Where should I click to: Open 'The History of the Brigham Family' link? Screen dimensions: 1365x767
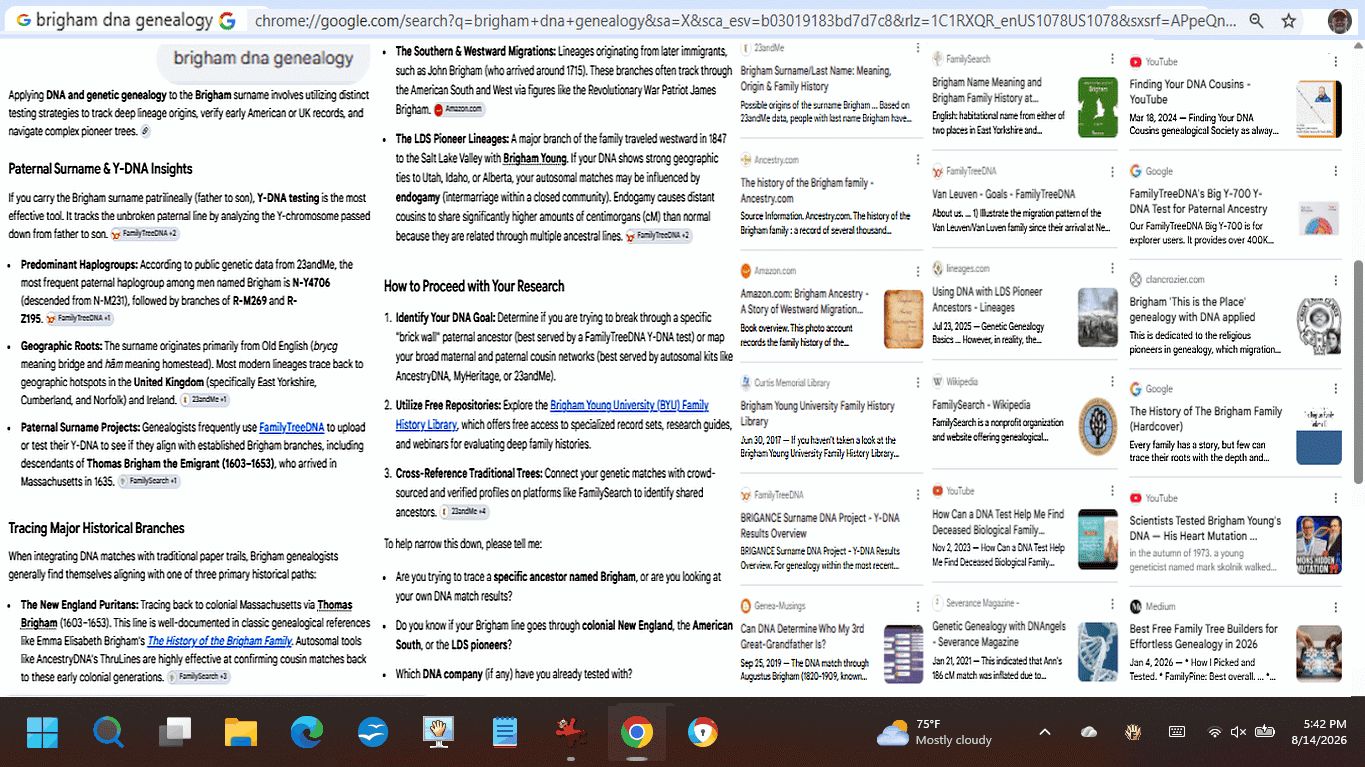coord(220,641)
